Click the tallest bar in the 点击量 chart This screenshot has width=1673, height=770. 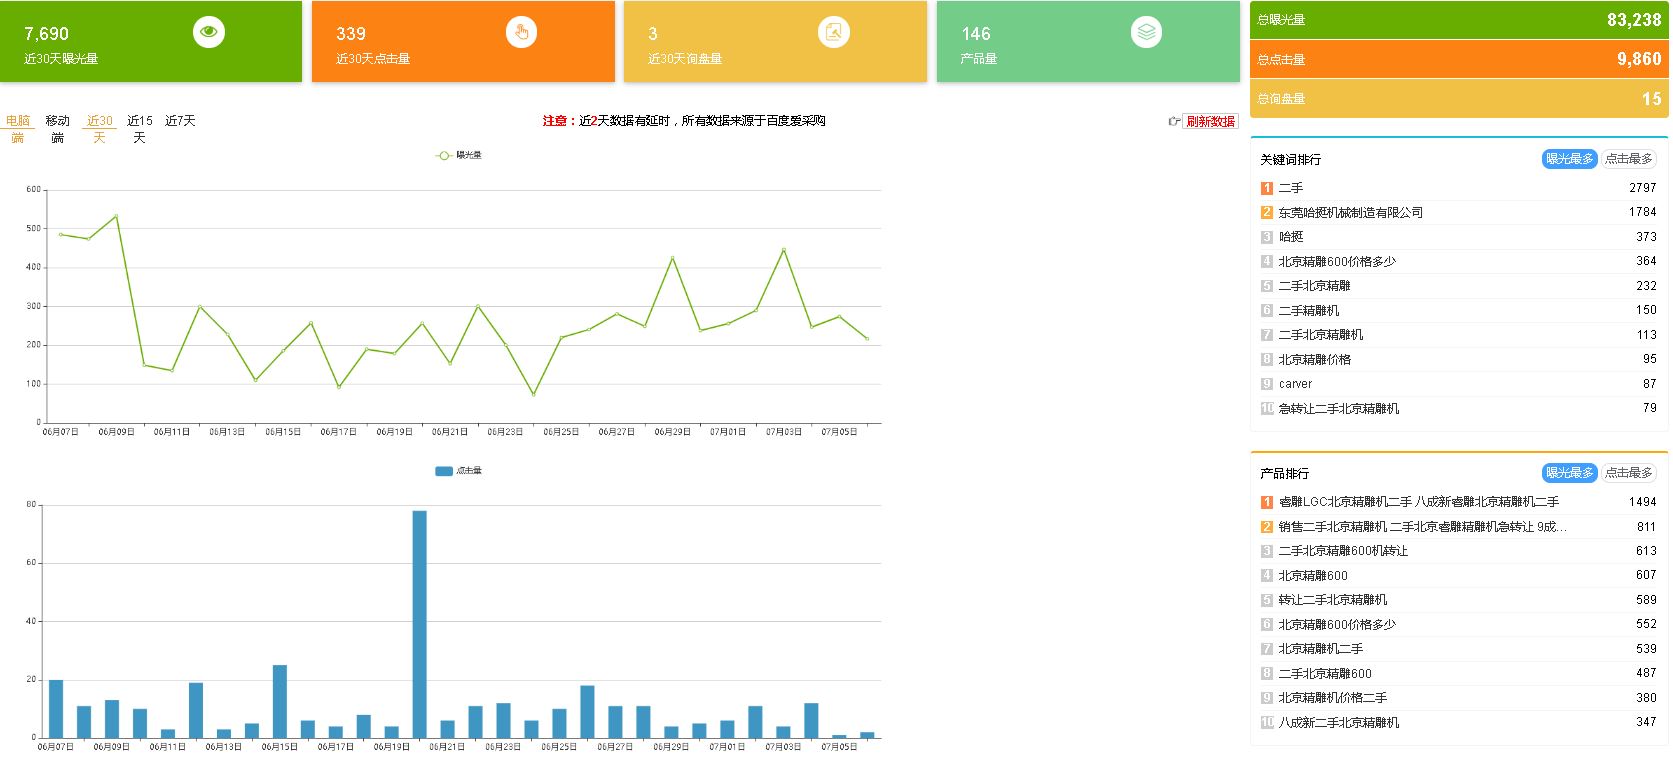pos(419,624)
